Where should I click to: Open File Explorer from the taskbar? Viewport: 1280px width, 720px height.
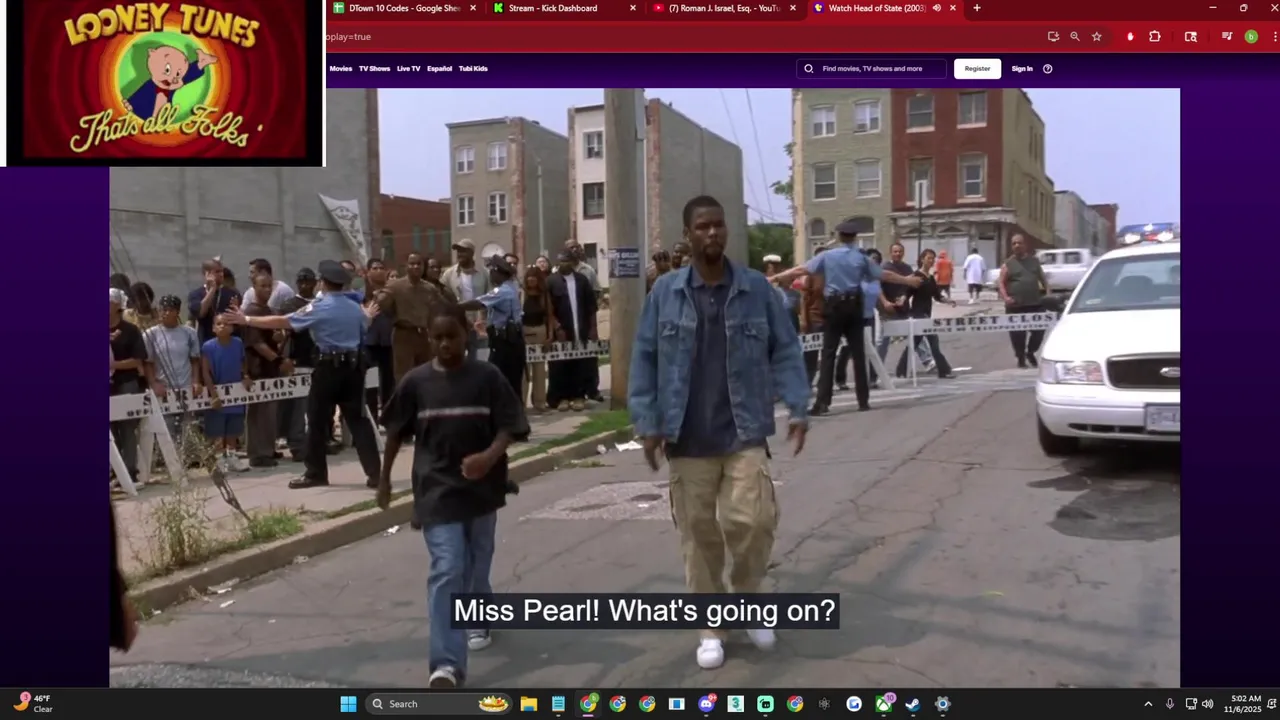529,704
